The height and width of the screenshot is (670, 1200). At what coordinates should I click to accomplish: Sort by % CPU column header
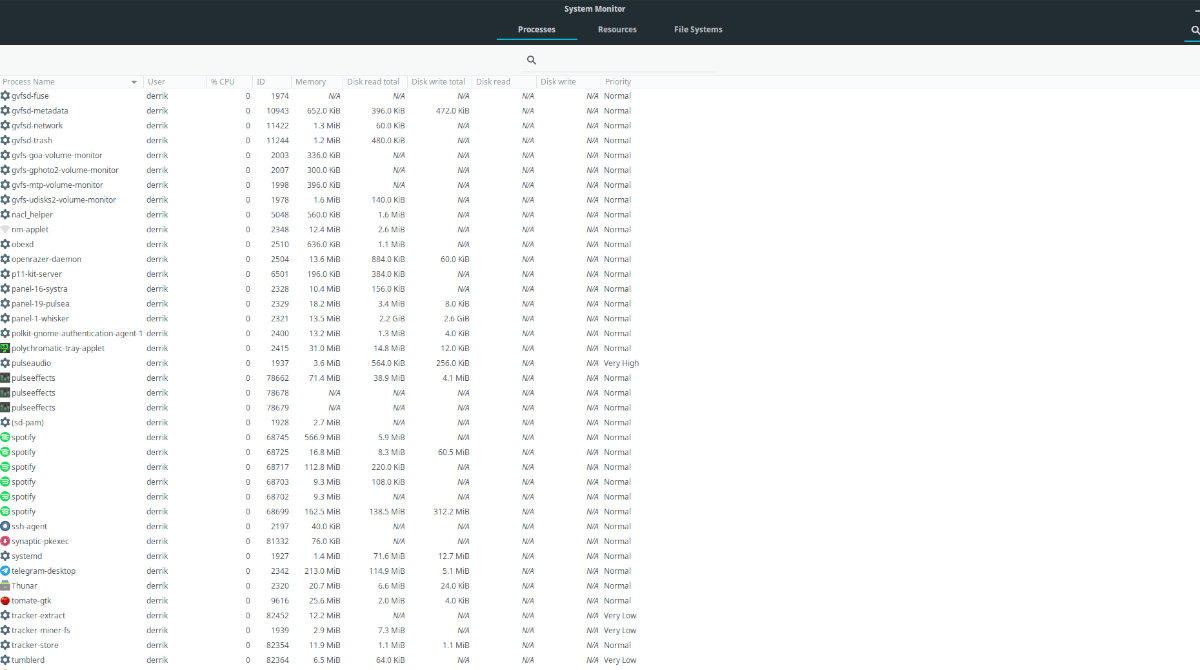[229, 82]
